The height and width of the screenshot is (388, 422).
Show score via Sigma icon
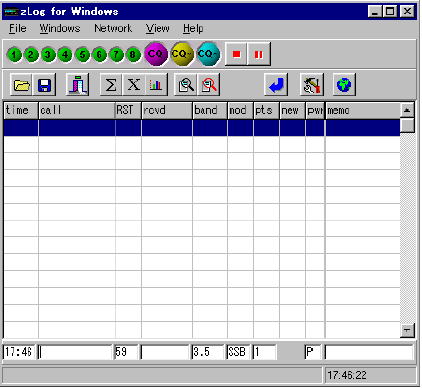(111, 85)
